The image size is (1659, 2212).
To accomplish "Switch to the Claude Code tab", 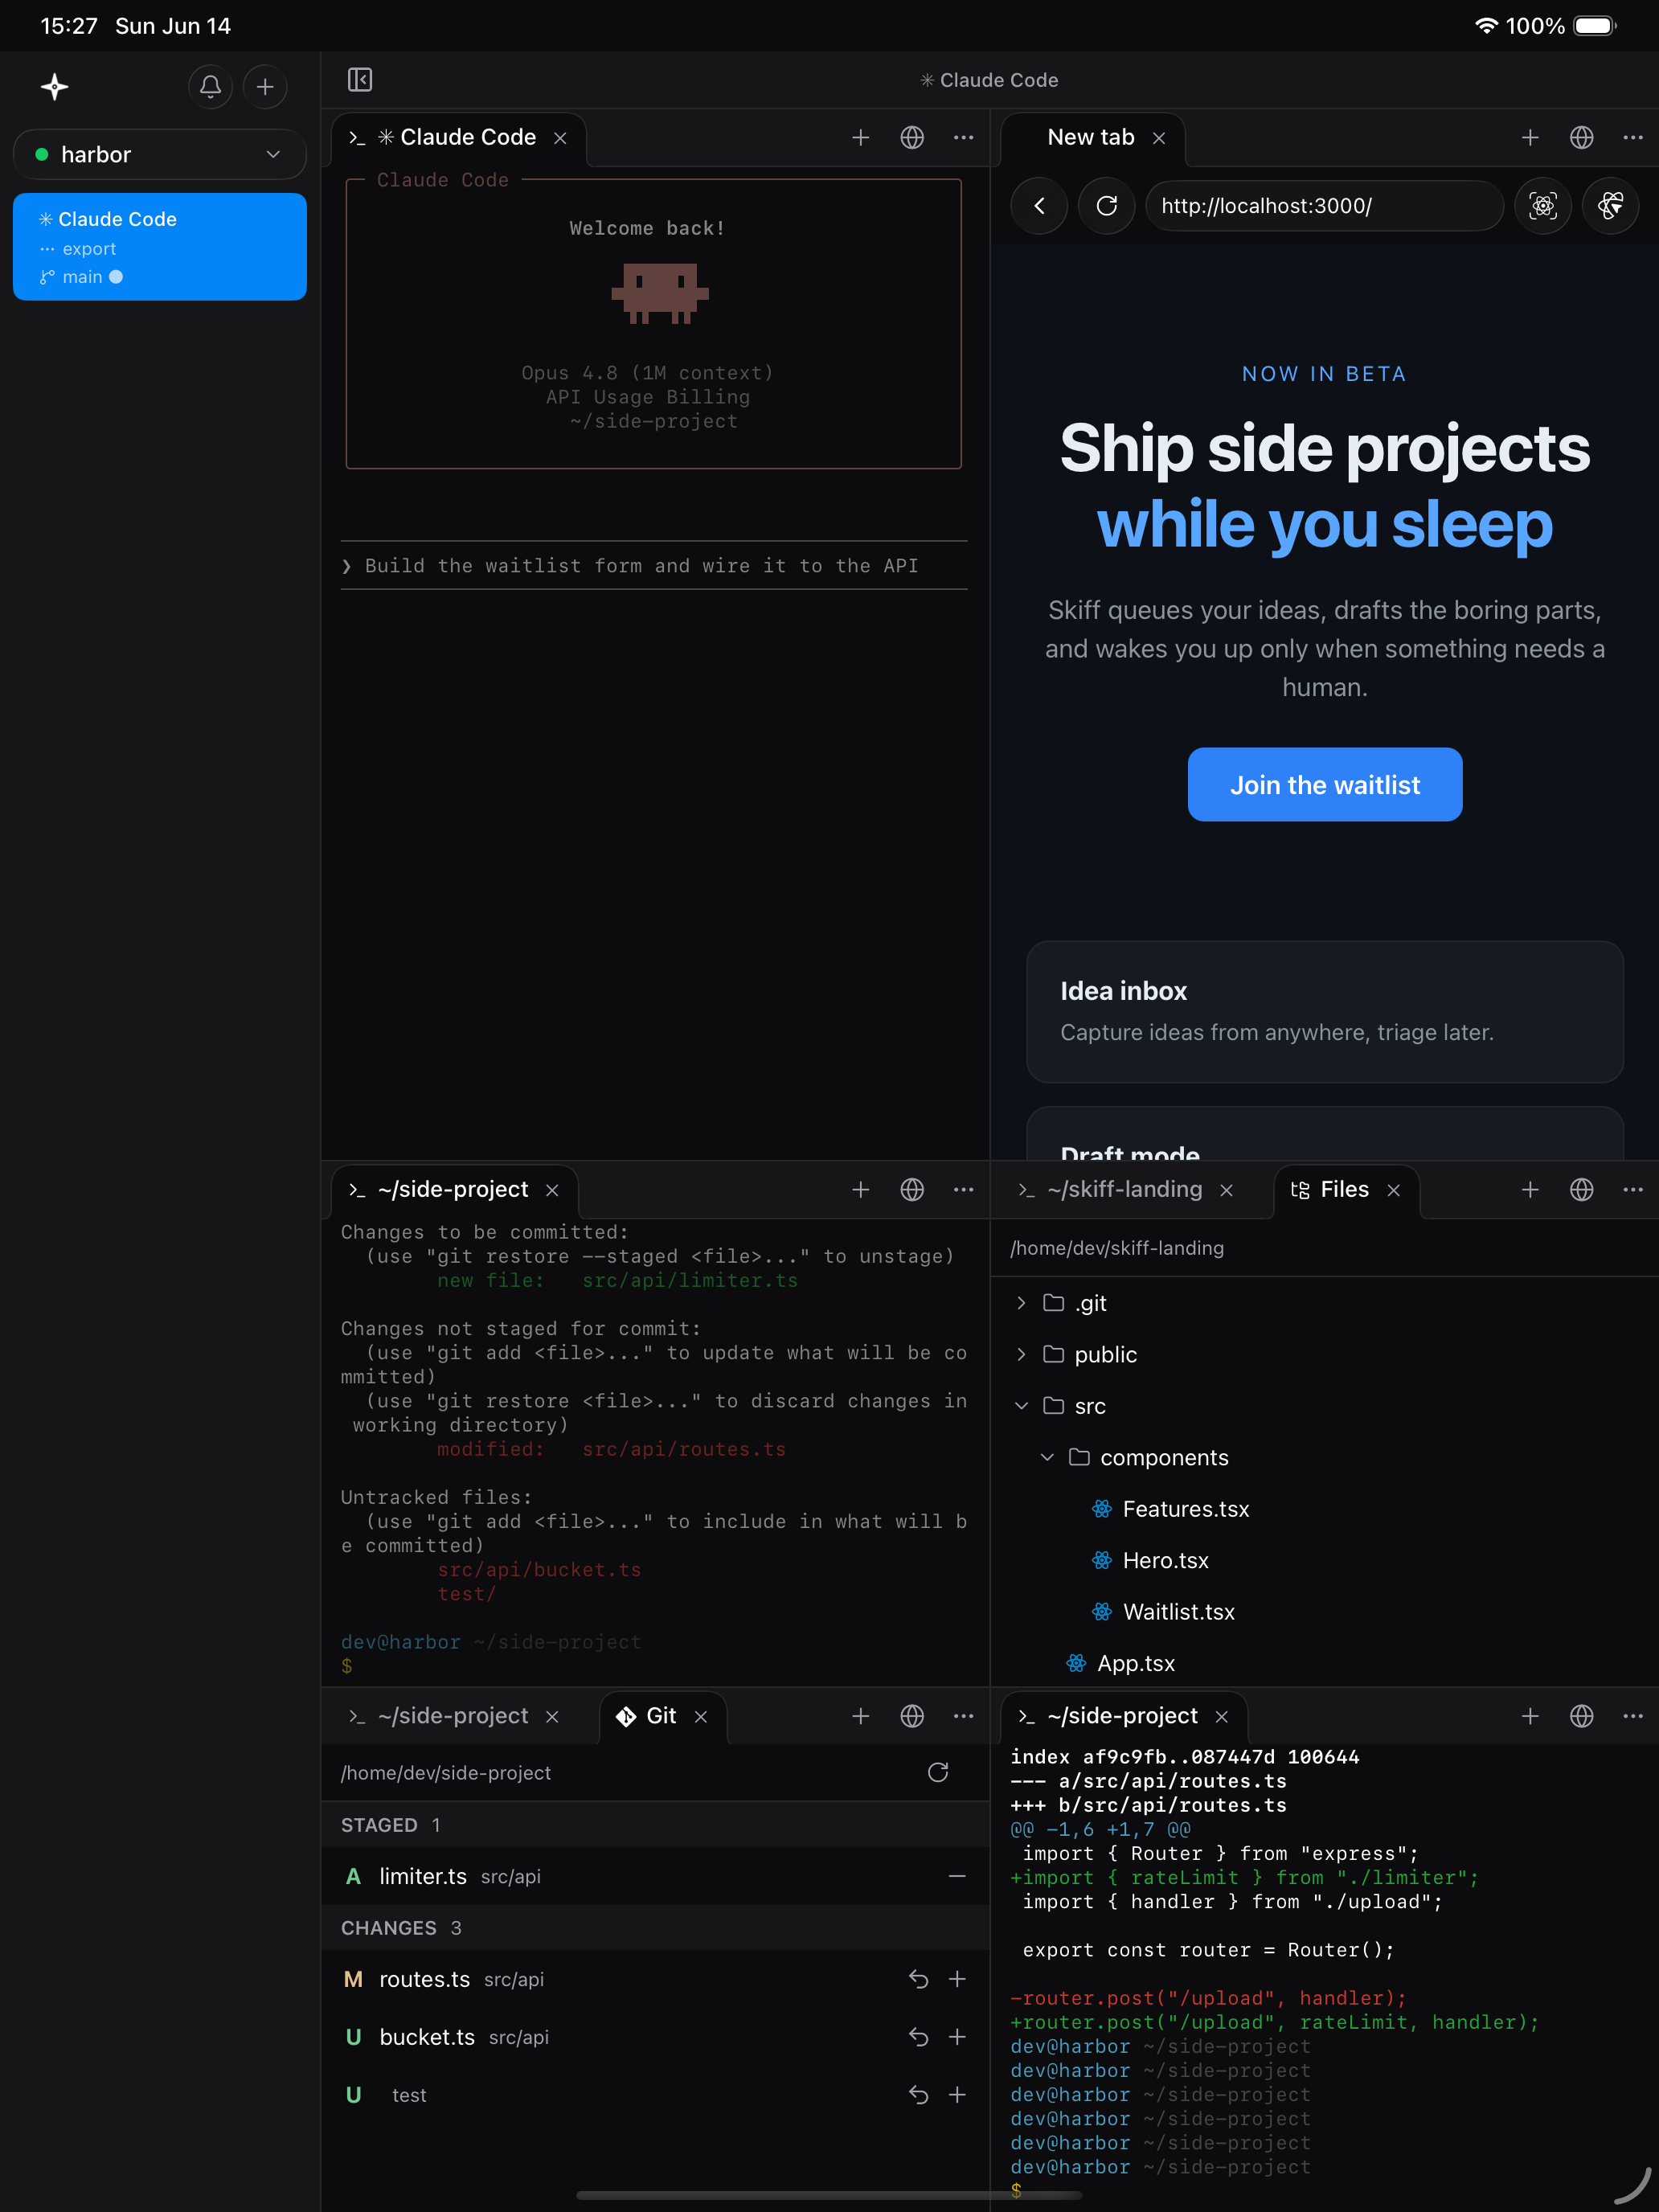I will (x=457, y=138).
